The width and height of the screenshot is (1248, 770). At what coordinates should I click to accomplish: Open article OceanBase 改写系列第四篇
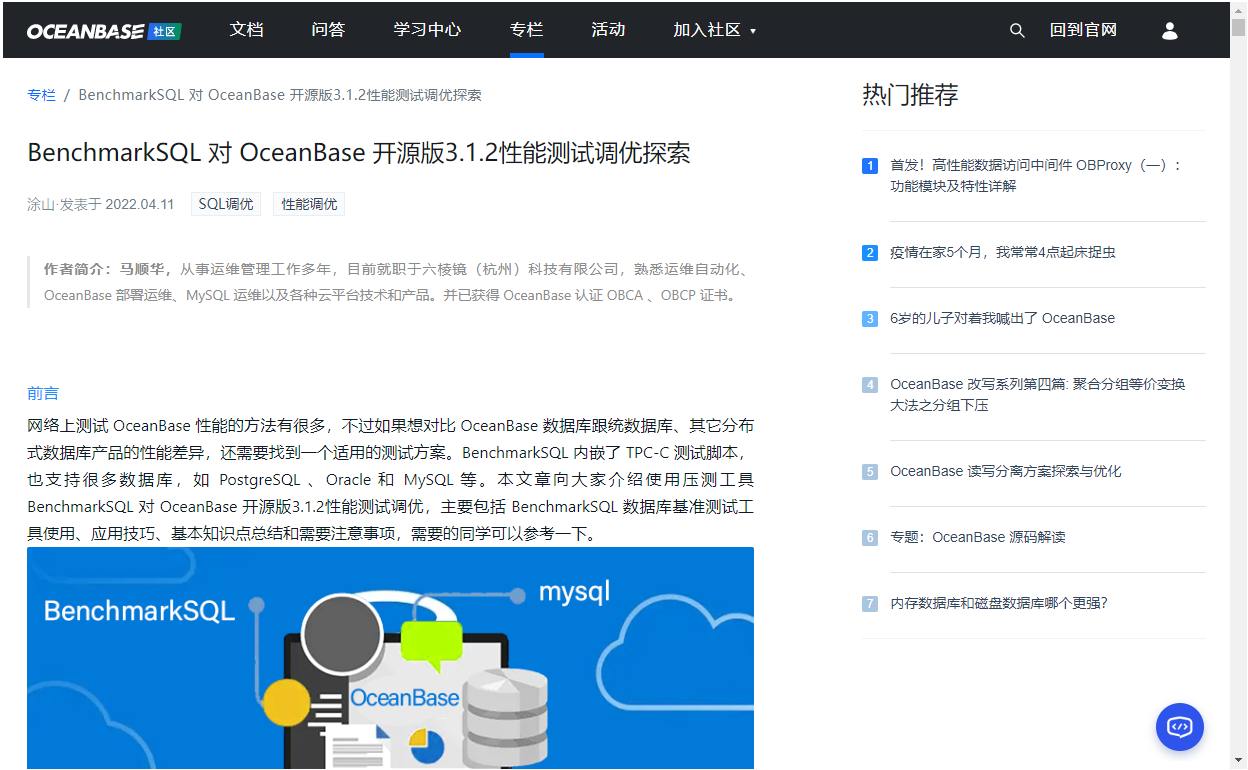pyautogui.click(x=1038, y=395)
